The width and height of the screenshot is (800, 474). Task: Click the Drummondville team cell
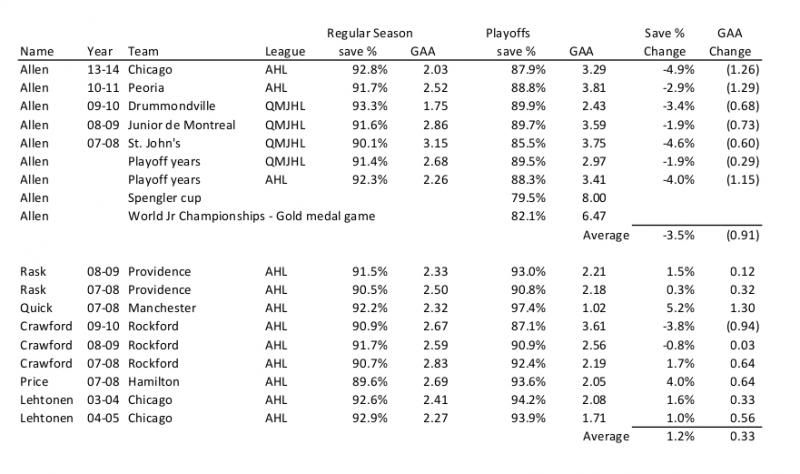tap(171, 106)
